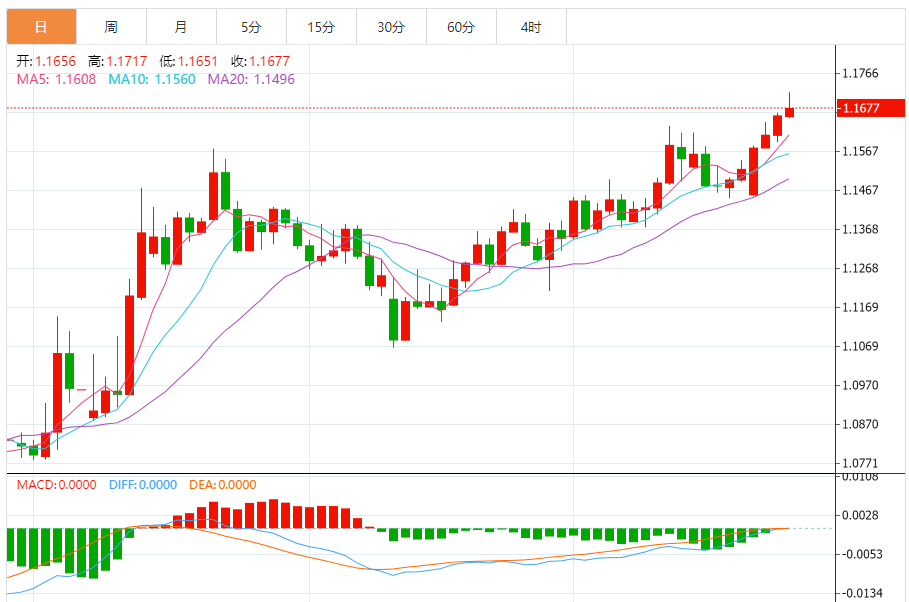Switch to the 月 monthly tab
The height and width of the screenshot is (602, 909).
pyautogui.click(x=181, y=27)
